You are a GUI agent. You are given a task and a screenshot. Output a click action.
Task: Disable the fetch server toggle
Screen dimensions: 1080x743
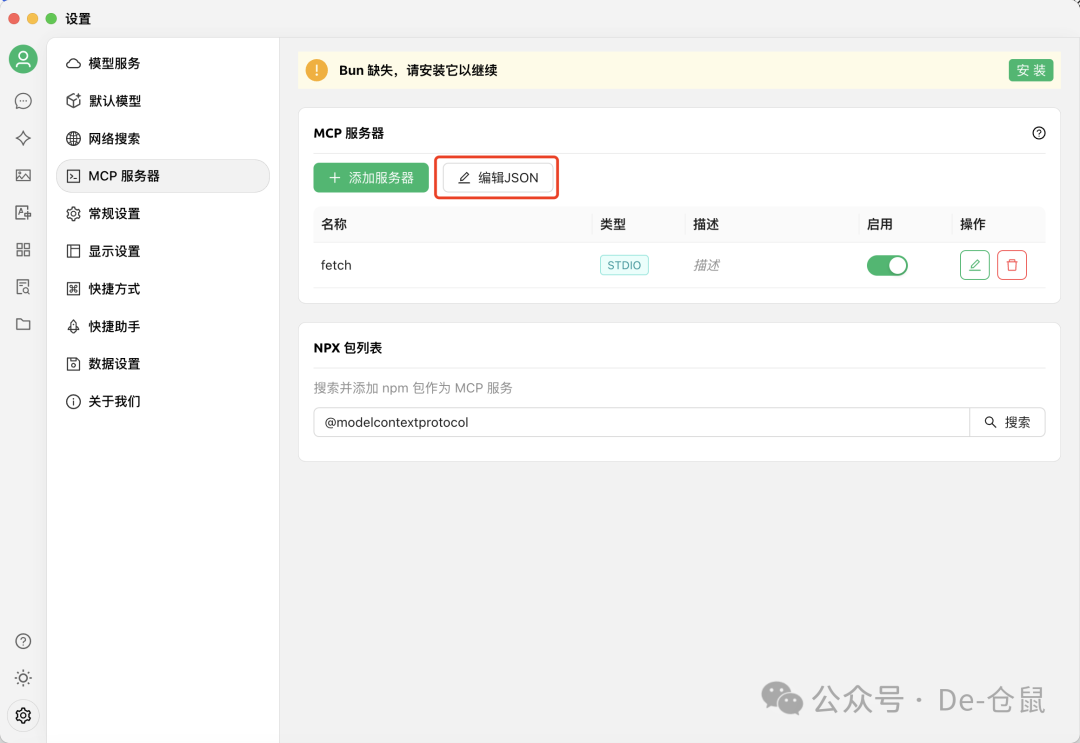[887, 264]
